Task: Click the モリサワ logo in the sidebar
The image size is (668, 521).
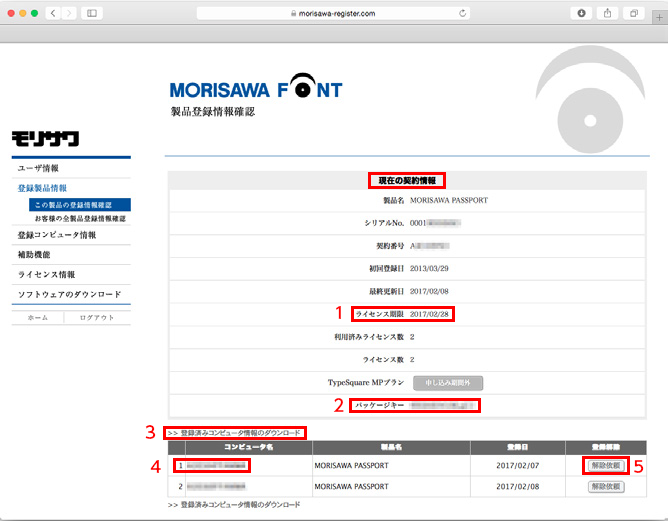Action: (x=45, y=138)
